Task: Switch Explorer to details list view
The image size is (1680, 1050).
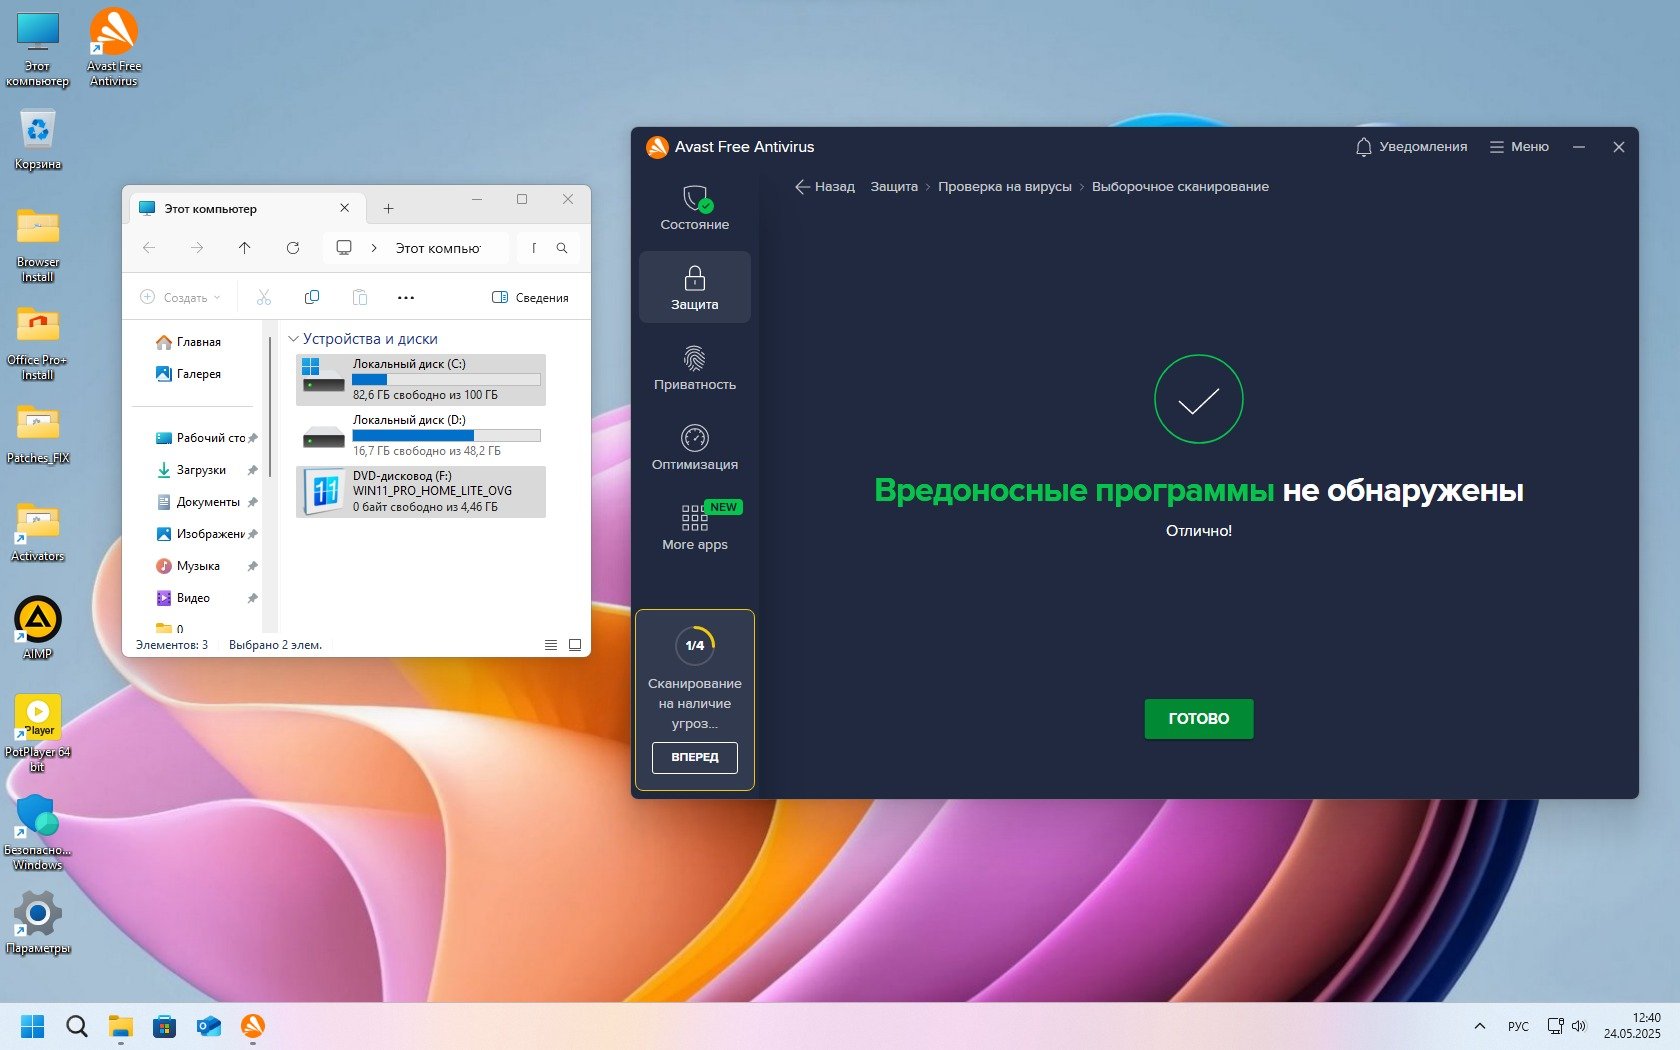Action: (x=551, y=645)
